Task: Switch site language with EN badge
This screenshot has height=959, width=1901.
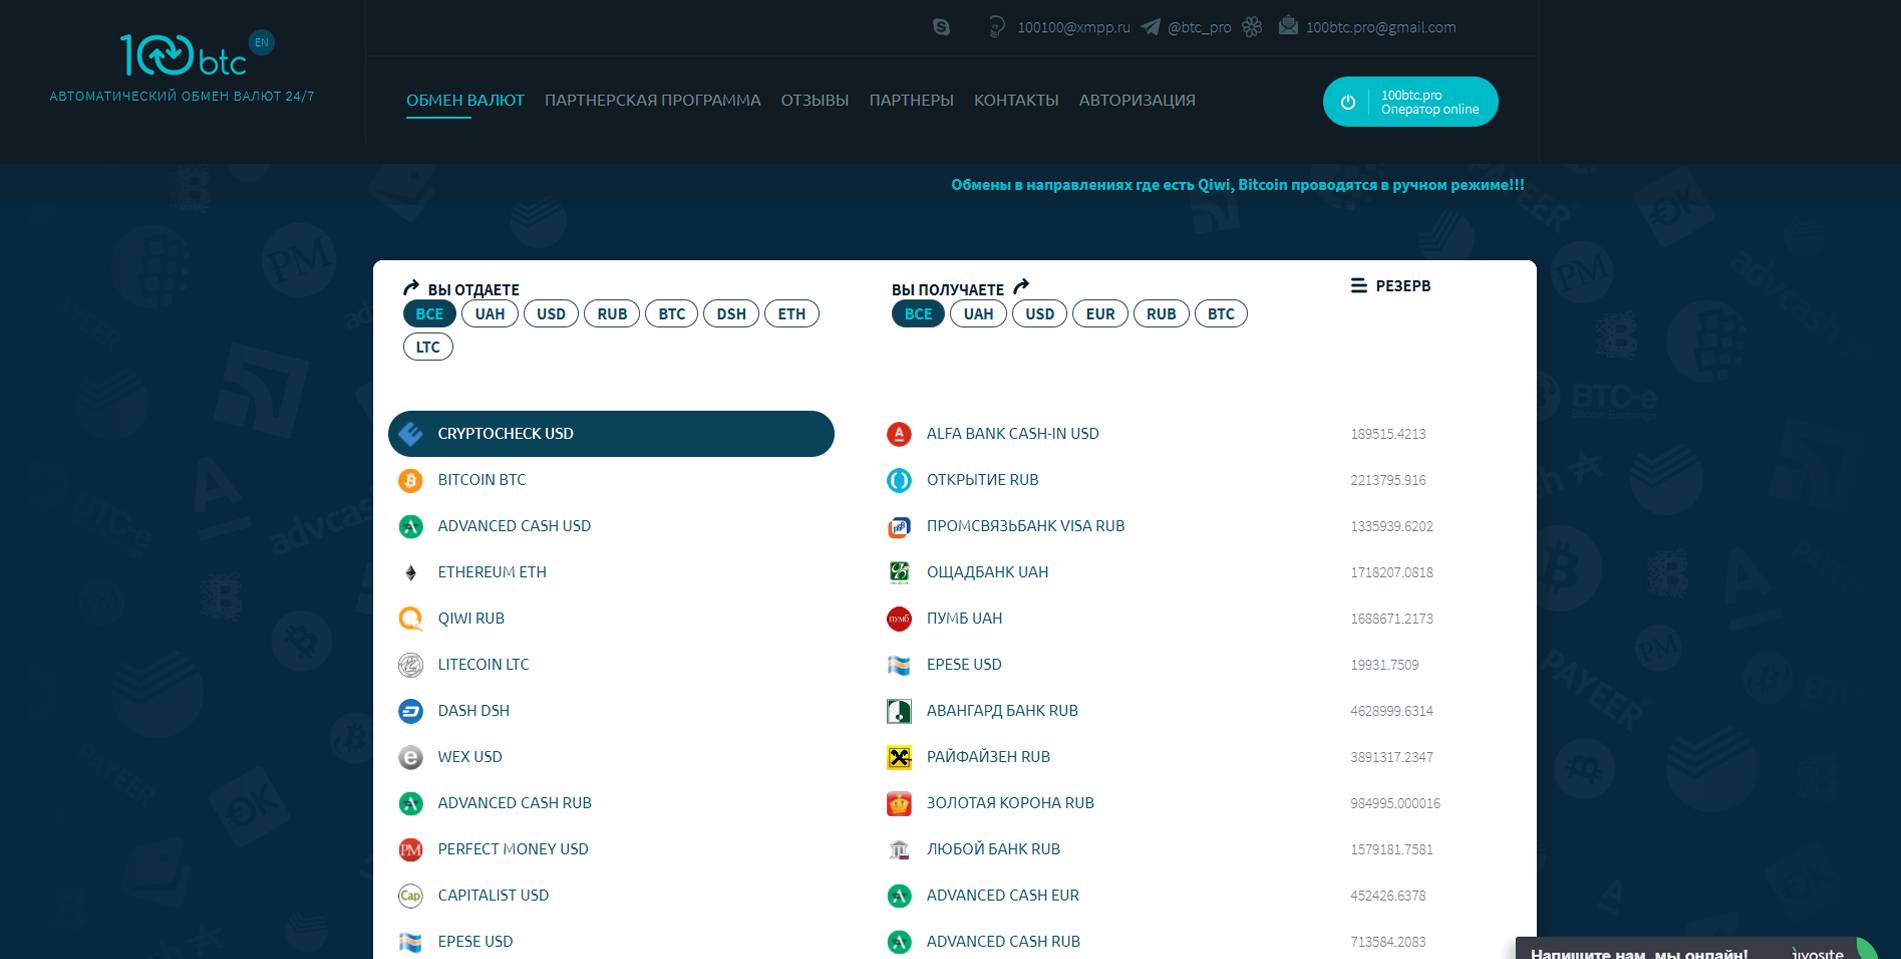Action: click(261, 43)
